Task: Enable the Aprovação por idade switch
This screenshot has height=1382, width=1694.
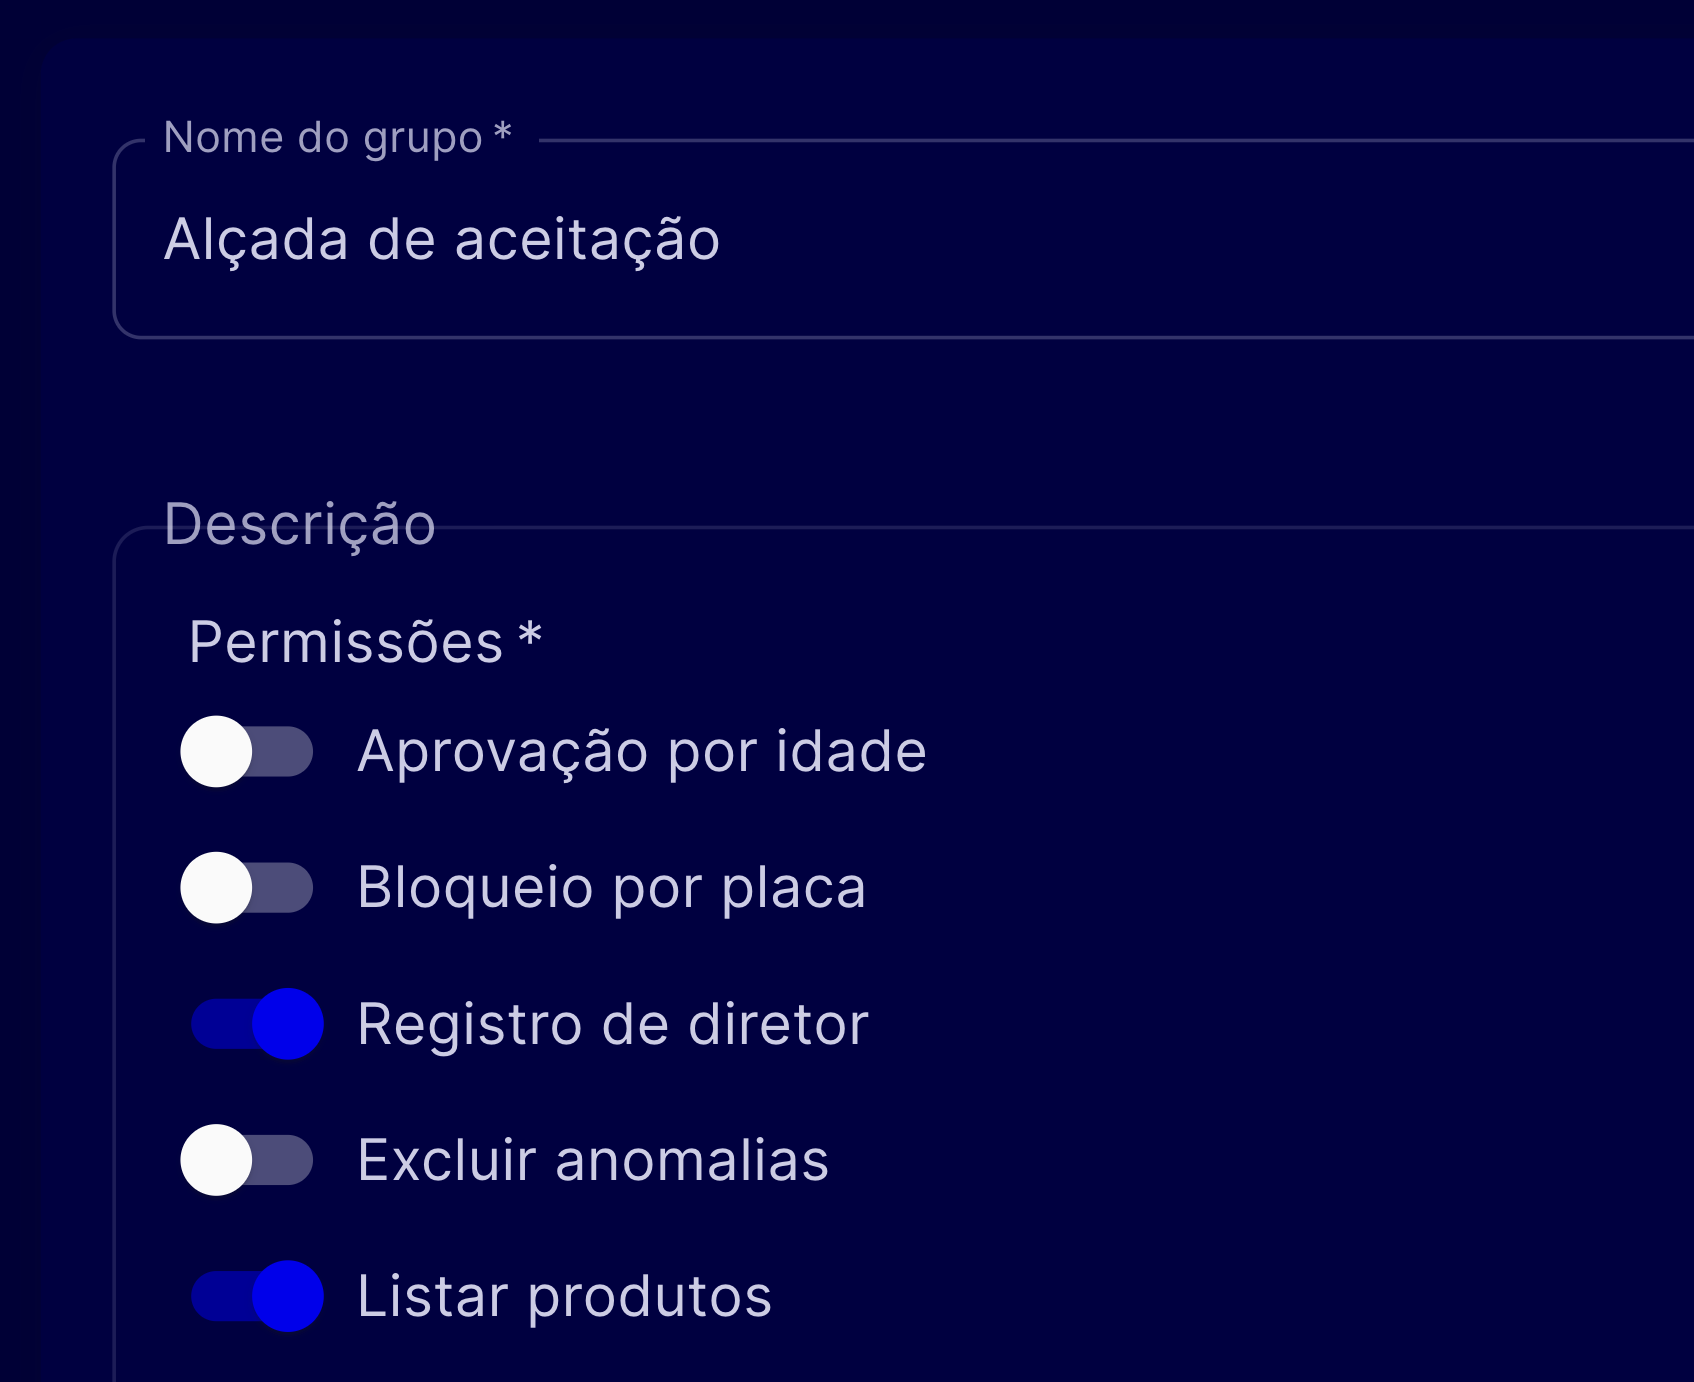Action: coord(247,751)
